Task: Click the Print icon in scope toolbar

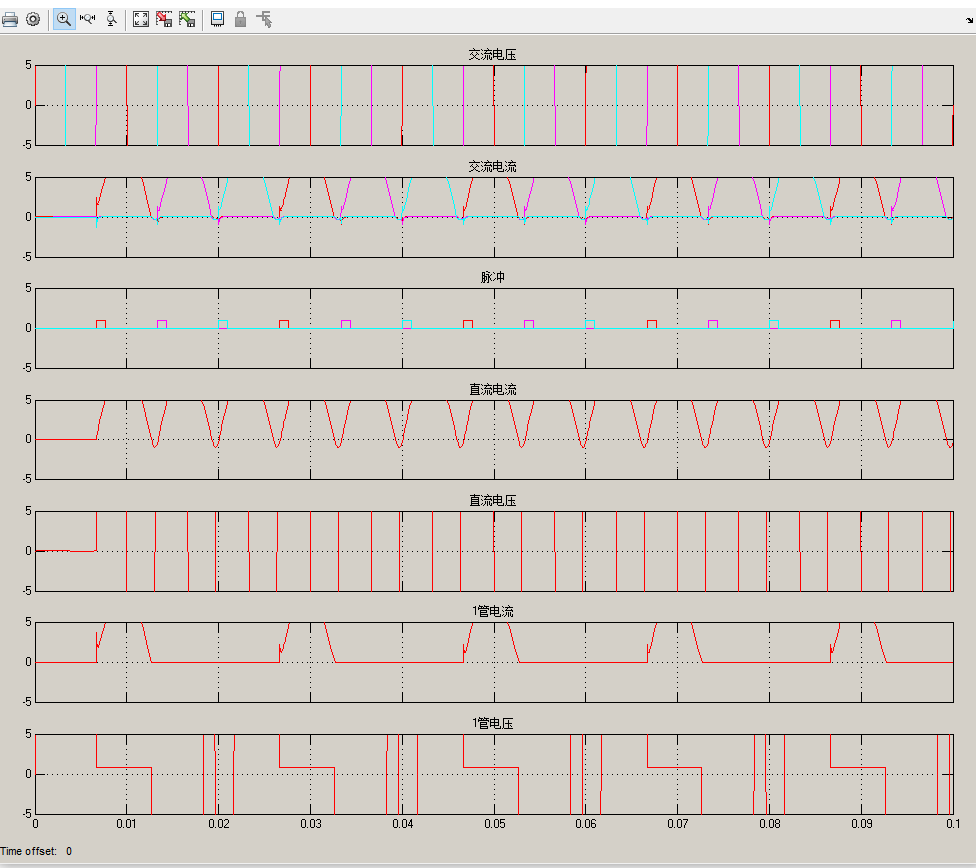Action: 10,19
